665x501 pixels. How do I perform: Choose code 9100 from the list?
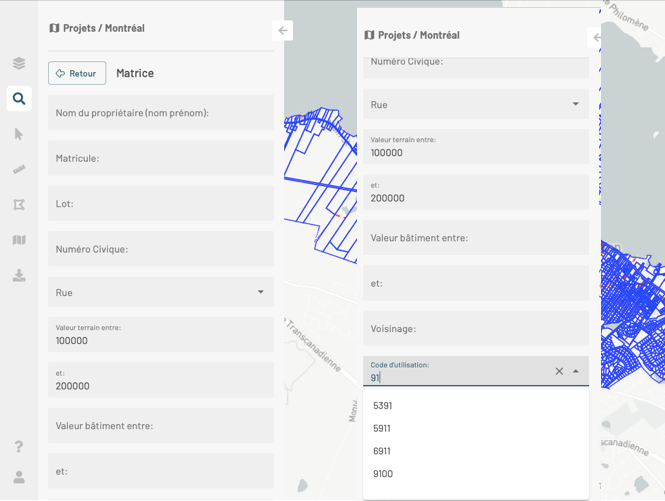(382, 474)
